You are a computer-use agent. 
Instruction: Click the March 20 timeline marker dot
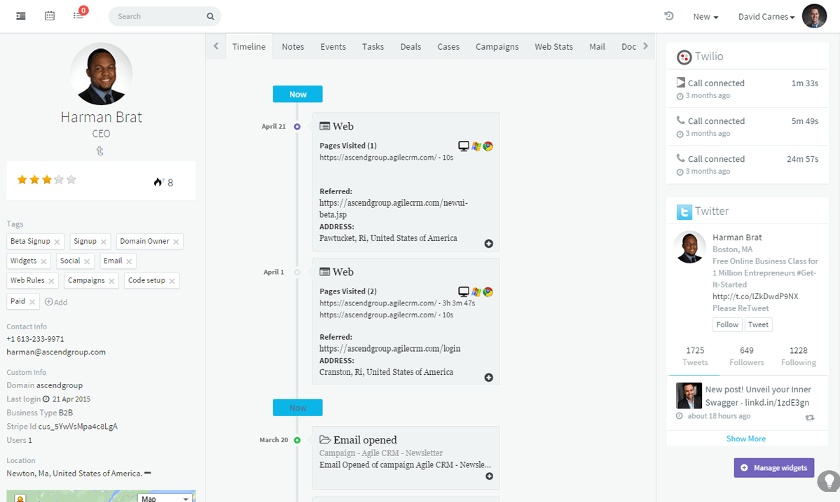tap(297, 440)
